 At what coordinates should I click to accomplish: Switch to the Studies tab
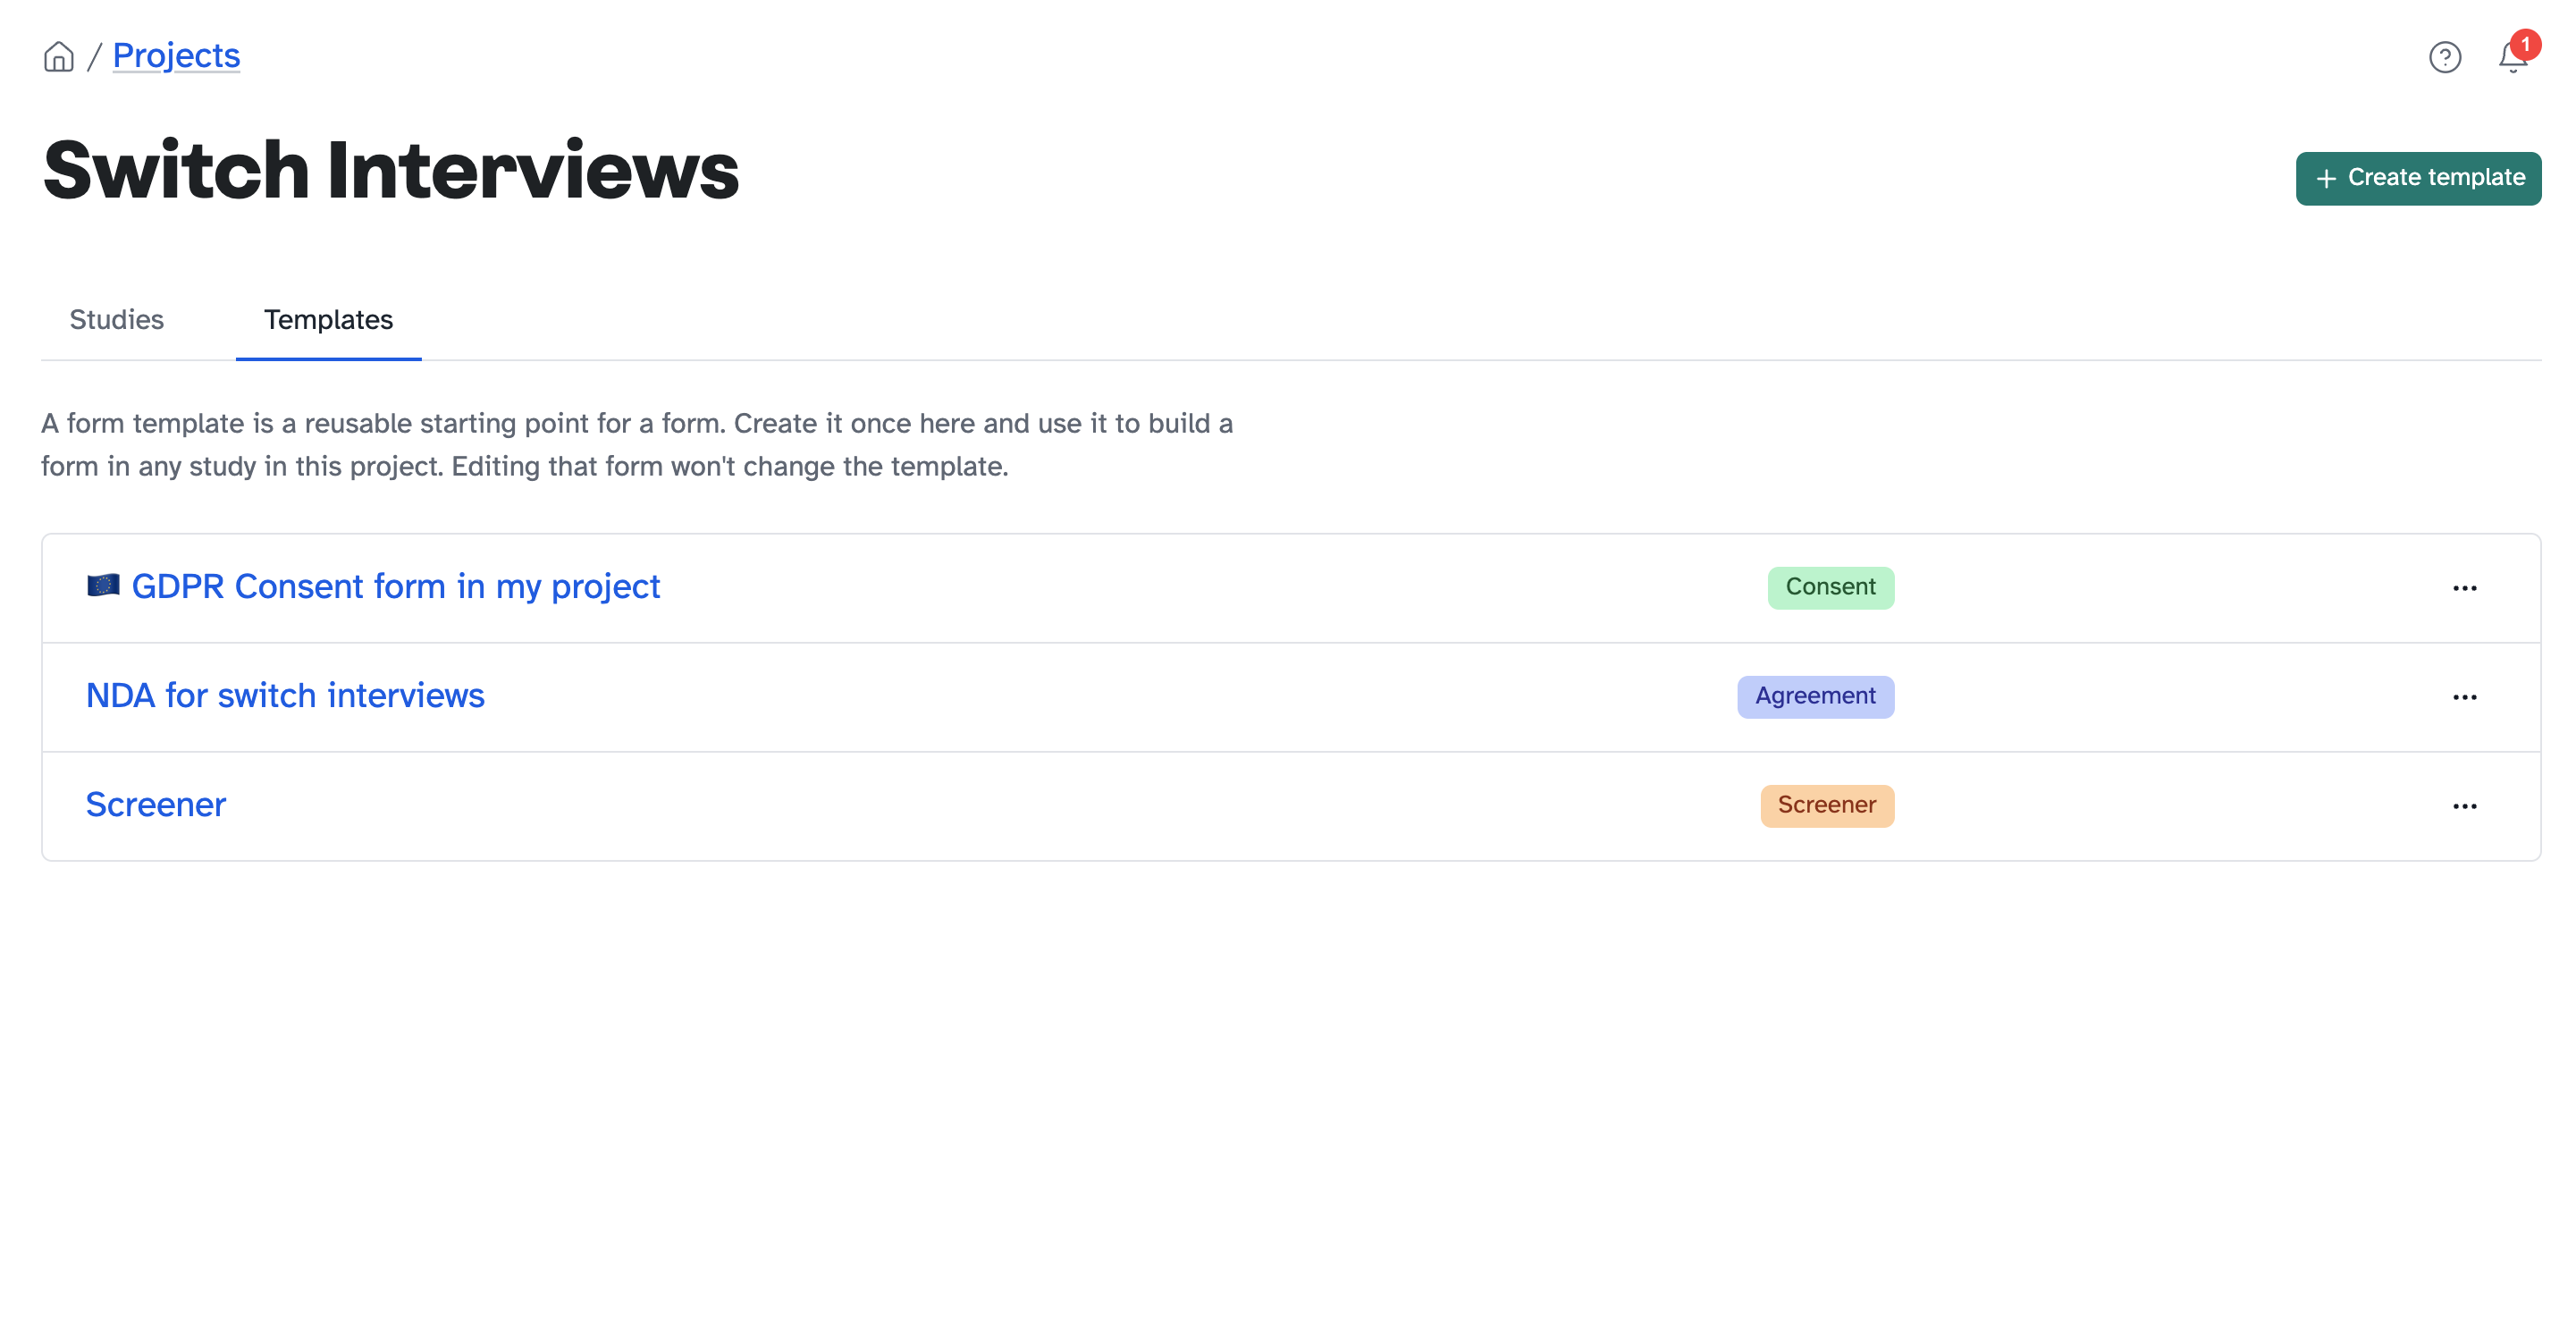(117, 319)
